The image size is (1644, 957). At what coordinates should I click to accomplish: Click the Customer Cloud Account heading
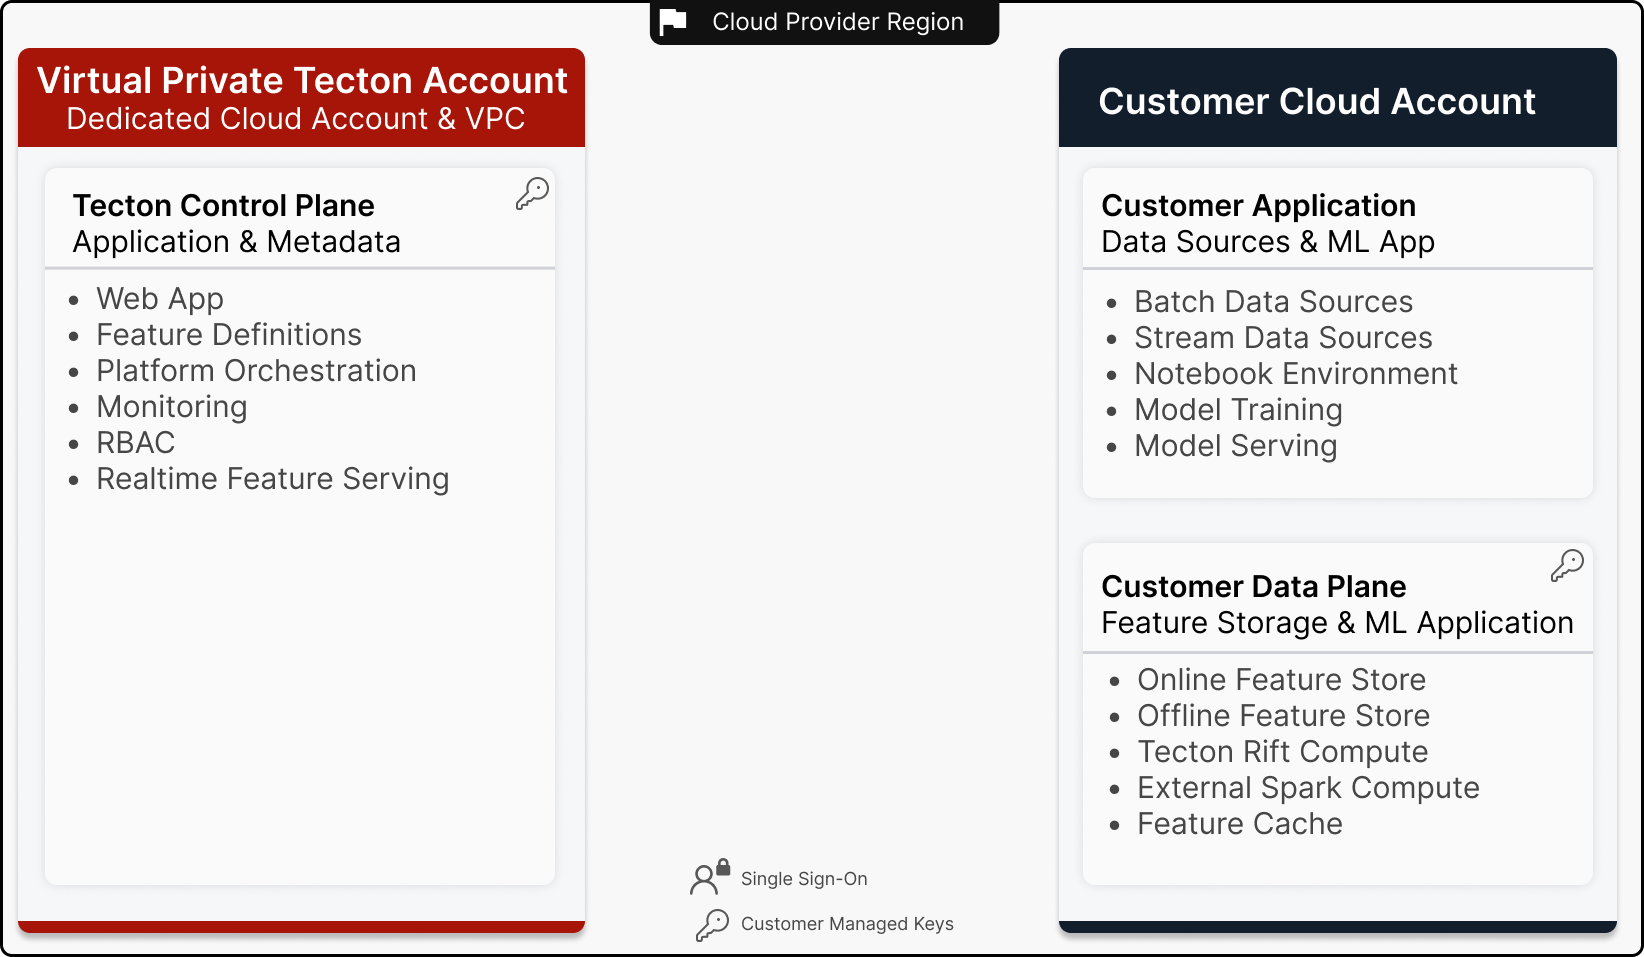click(x=1317, y=101)
